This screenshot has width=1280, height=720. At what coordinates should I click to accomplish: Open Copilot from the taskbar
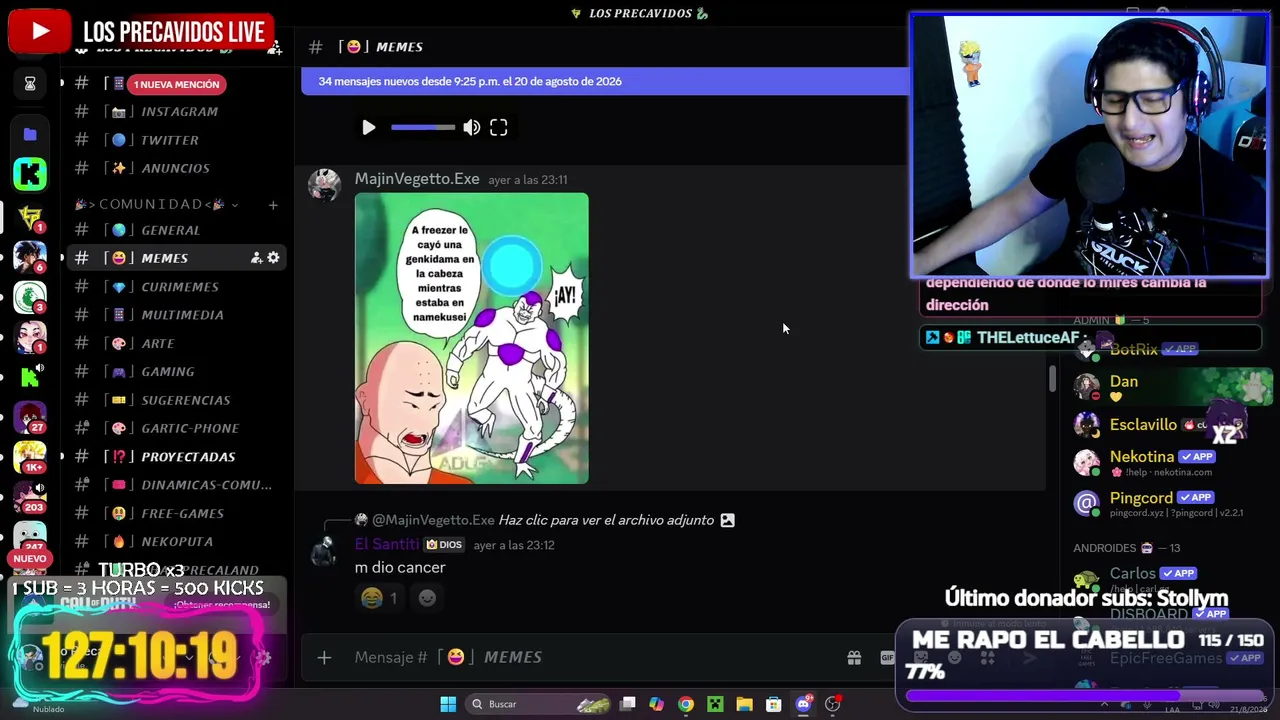click(x=656, y=704)
